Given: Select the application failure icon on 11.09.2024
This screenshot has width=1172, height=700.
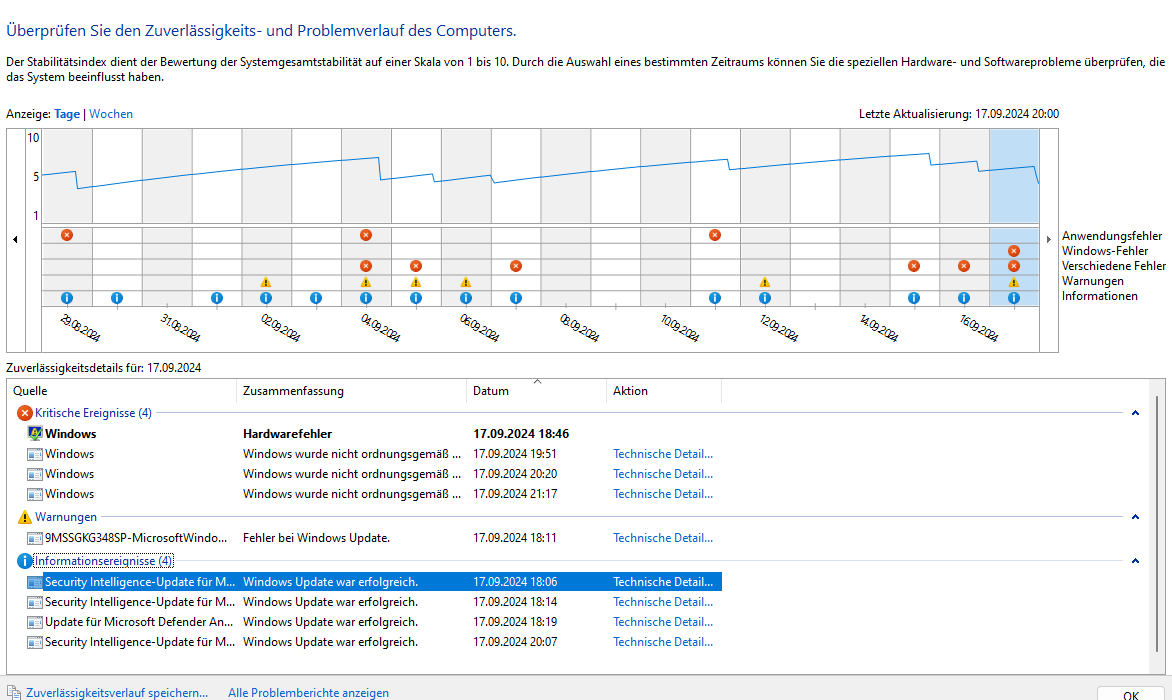Looking at the screenshot, I should pyautogui.click(x=715, y=235).
